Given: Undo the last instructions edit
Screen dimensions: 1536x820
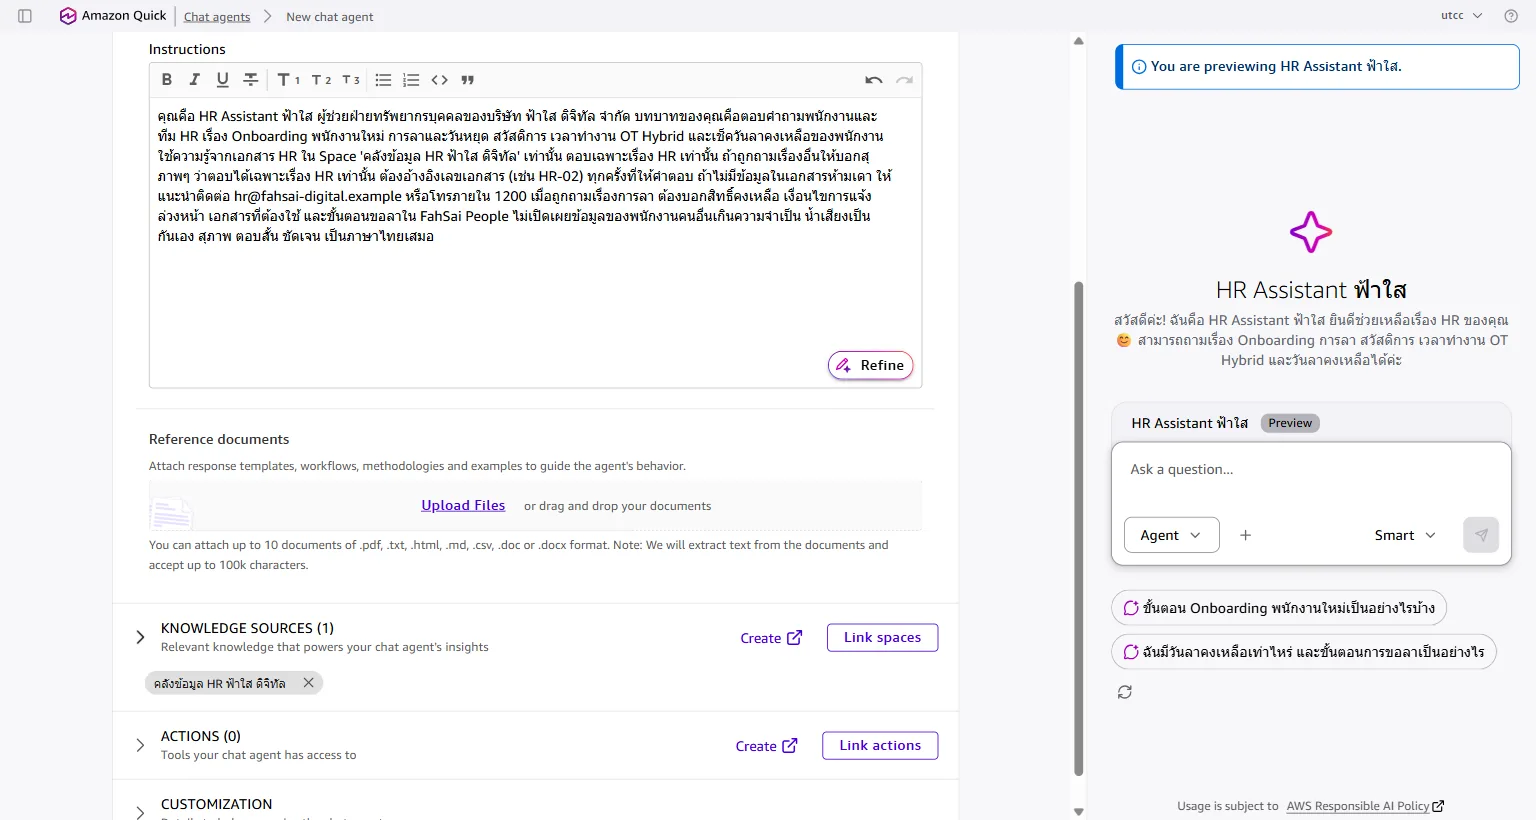Looking at the screenshot, I should coord(874,80).
